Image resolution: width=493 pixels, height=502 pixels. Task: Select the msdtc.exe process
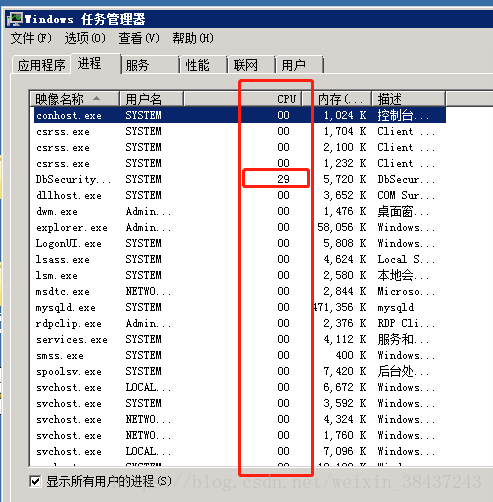click(x=240, y=291)
